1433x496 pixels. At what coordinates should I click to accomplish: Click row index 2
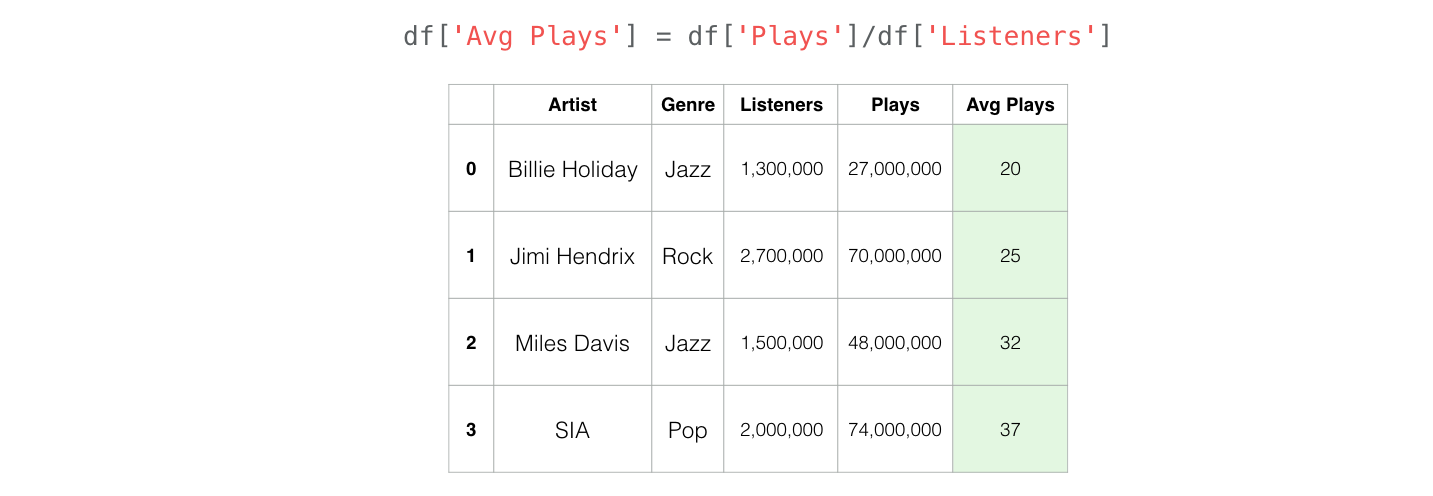click(x=471, y=343)
